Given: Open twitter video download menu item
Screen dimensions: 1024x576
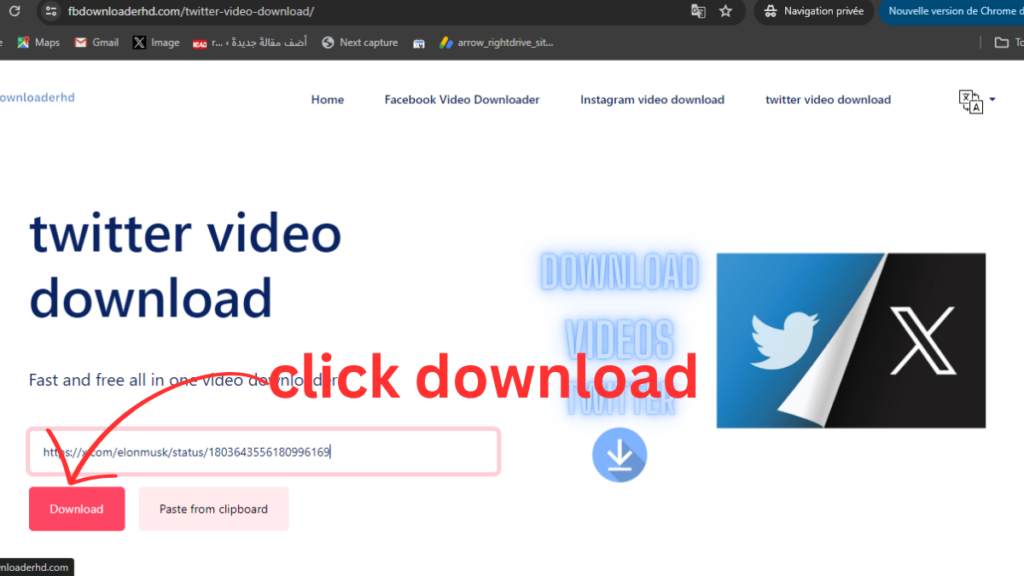Looking at the screenshot, I should point(827,99).
